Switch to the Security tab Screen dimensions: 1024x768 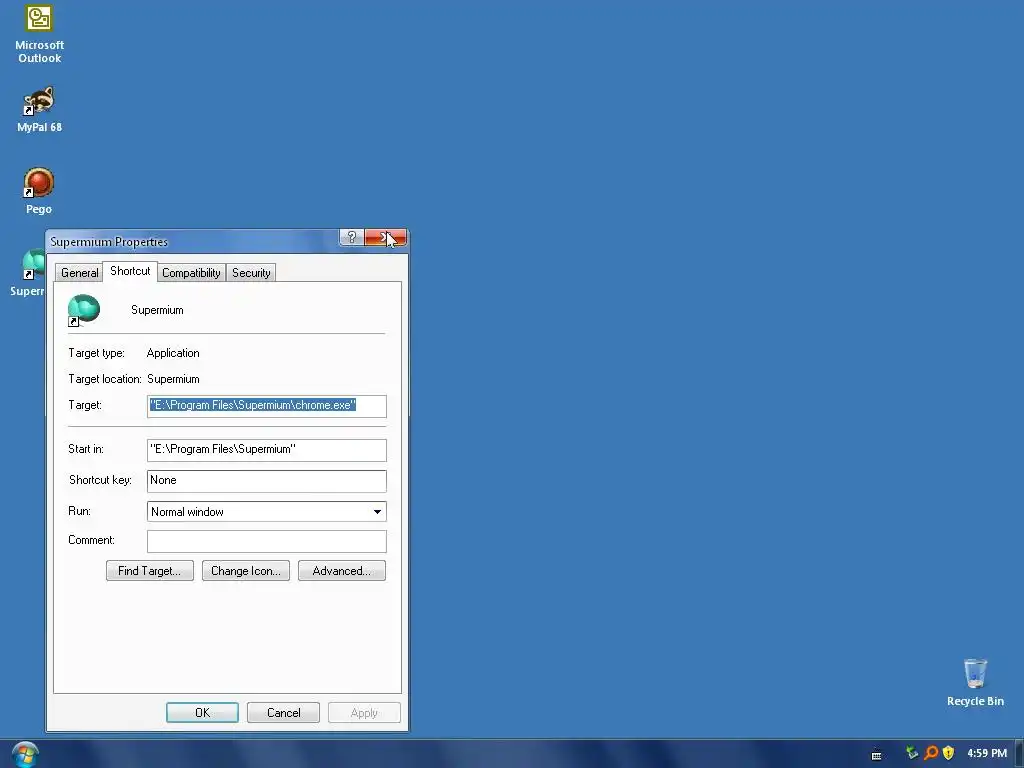(x=251, y=273)
